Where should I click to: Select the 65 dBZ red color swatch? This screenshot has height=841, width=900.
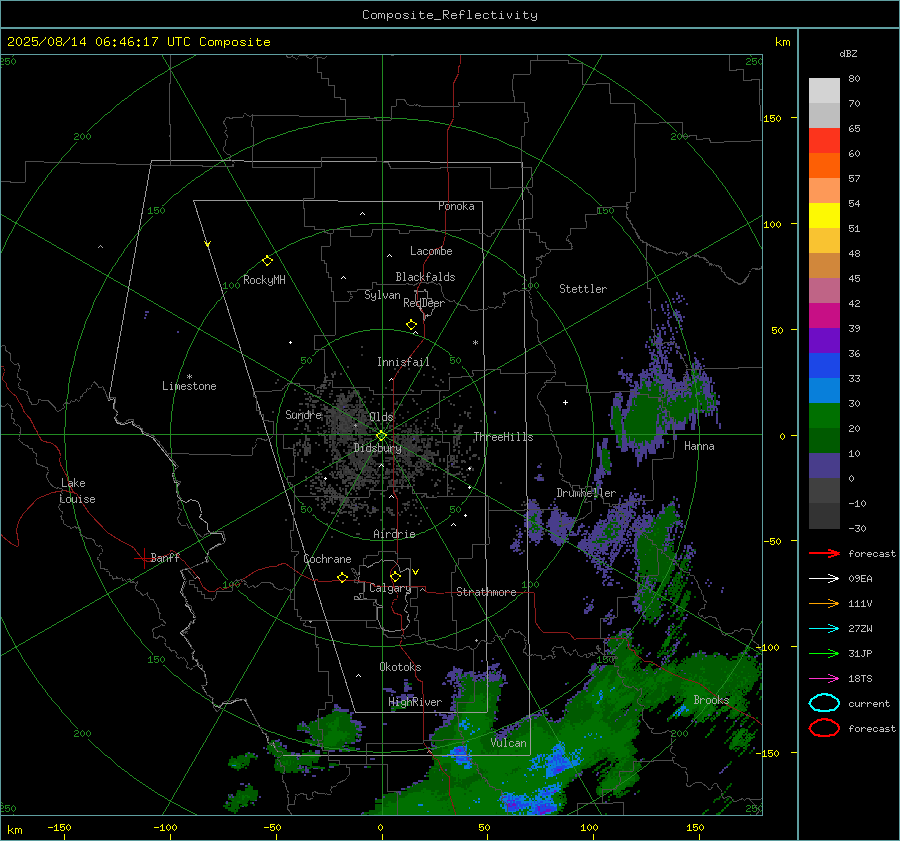pyautogui.click(x=824, y=140)
